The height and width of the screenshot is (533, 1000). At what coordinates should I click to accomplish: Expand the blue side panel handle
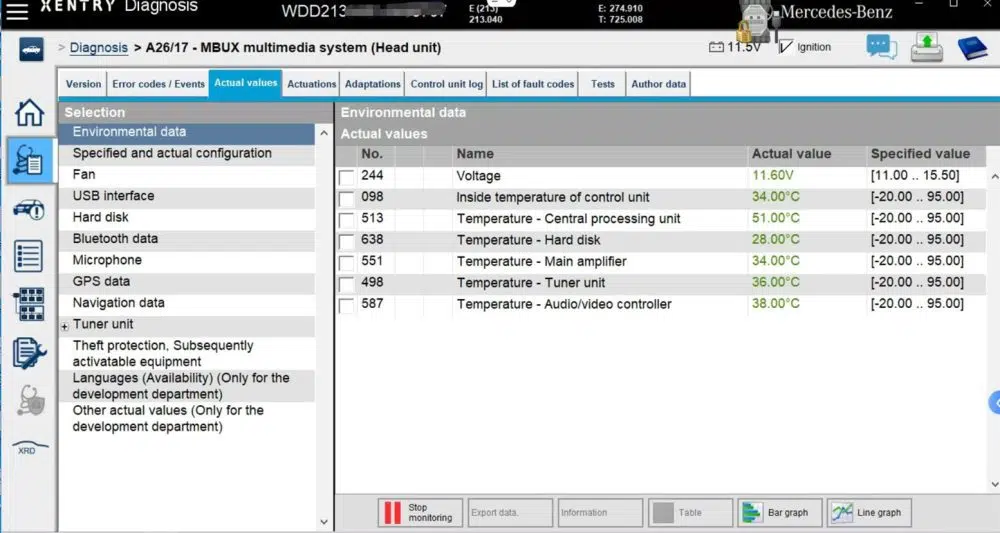pos(995,403)
